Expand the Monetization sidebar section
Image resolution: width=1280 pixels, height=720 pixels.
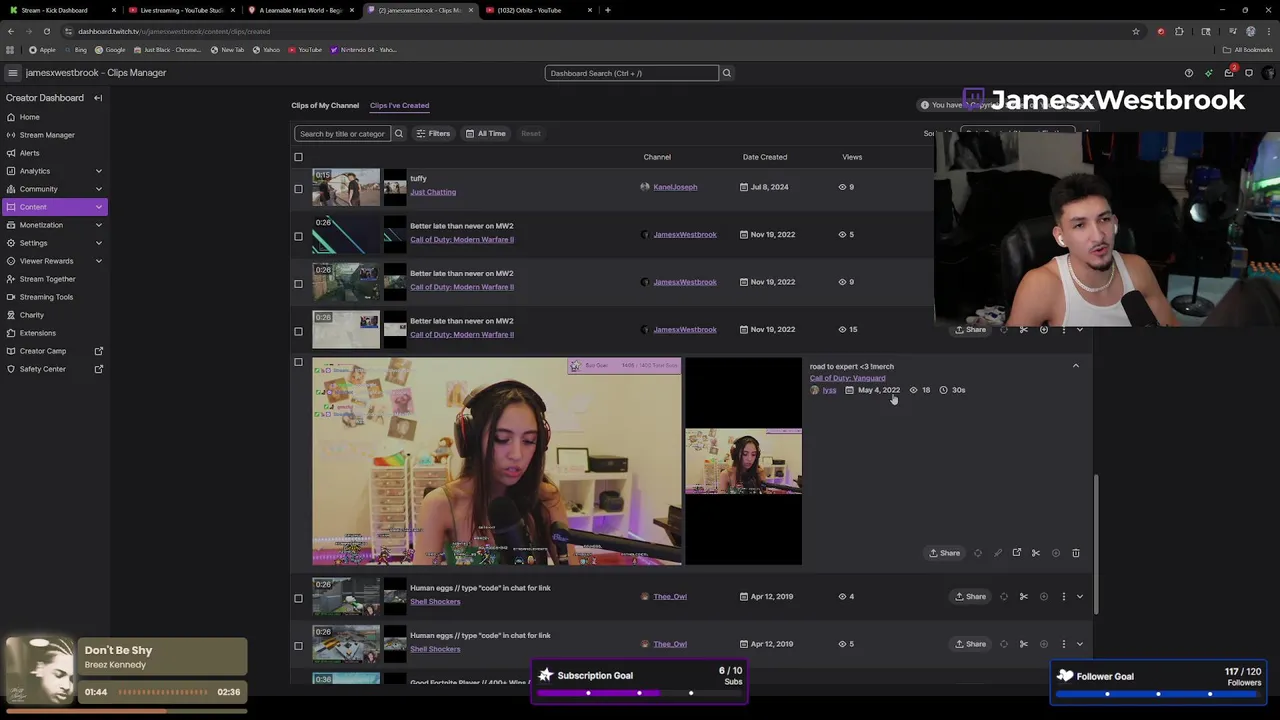pos(98,225)
